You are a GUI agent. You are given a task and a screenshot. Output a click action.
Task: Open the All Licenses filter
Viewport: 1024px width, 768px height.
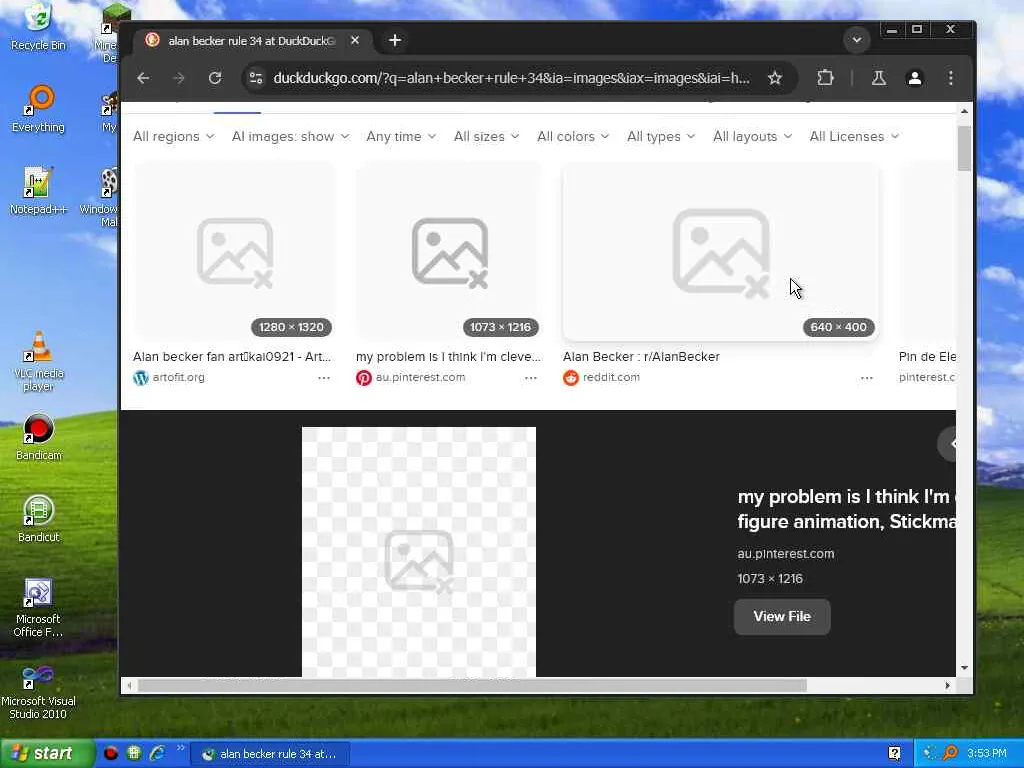854,136
